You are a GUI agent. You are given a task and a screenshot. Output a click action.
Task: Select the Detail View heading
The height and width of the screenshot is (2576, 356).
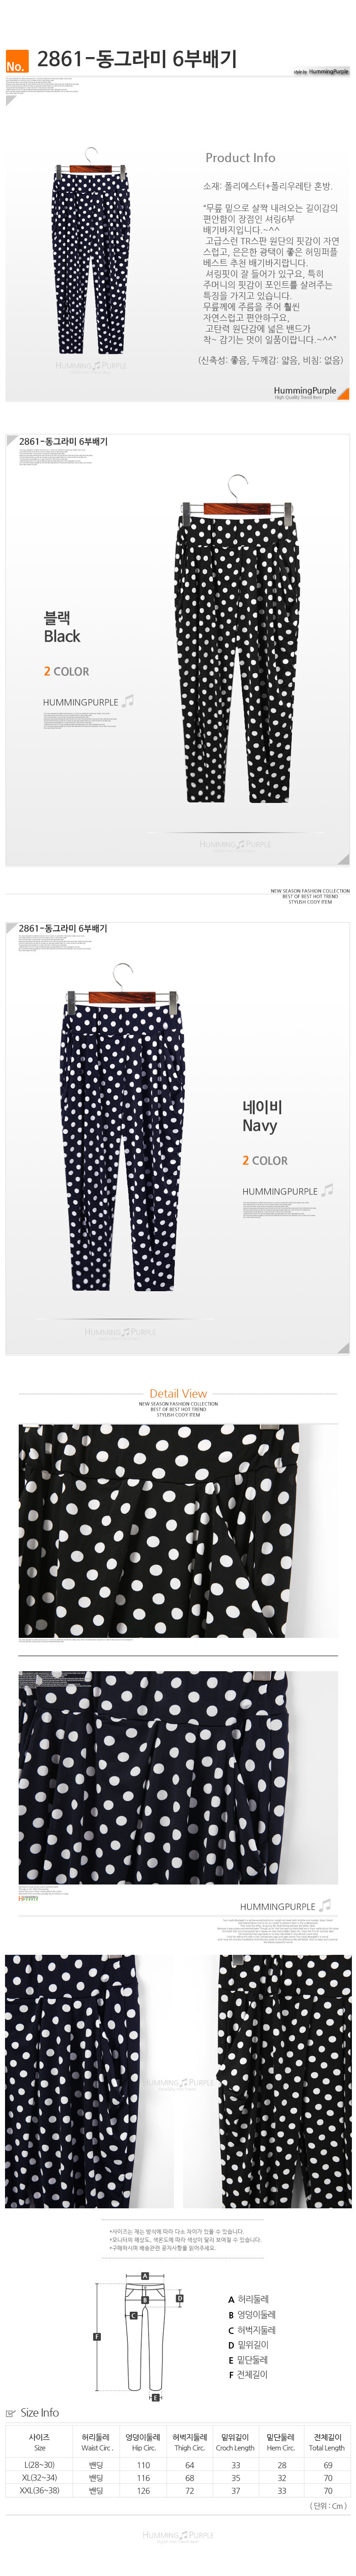[178, 1393]
